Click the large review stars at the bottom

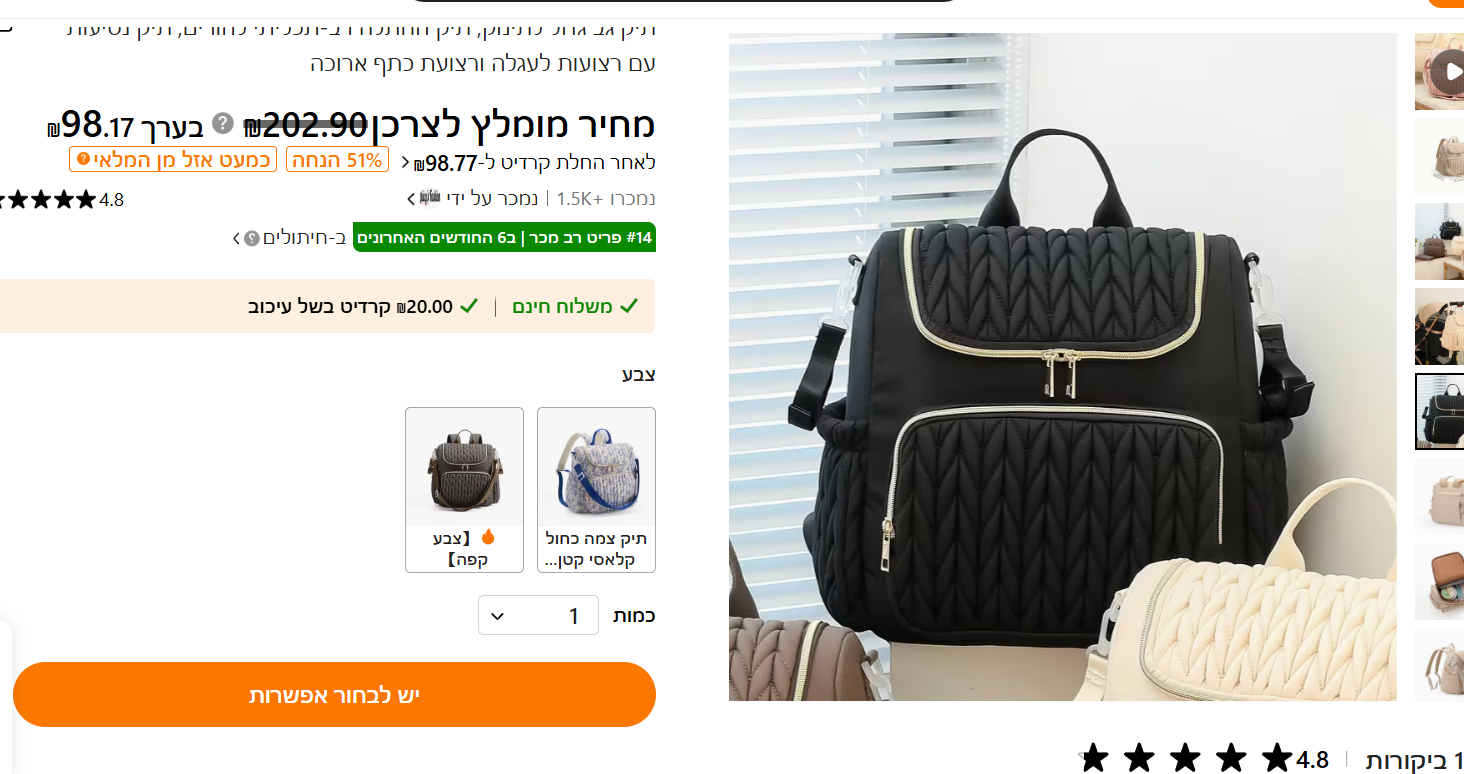tap(1185, 759)
